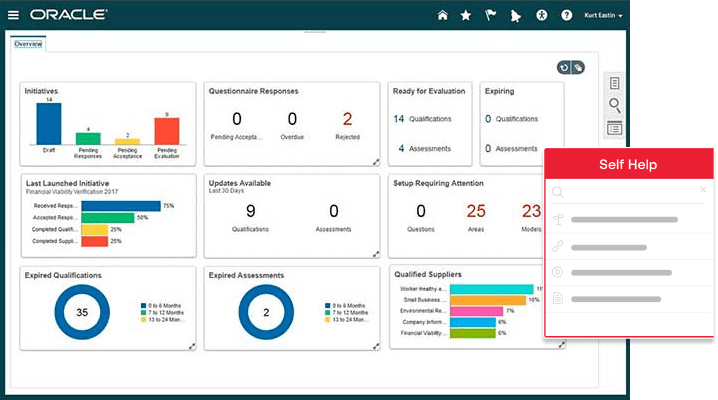The image size is (718, 400).
Task: Open the Watchlist flag icon
Action: tap(490, 16)
